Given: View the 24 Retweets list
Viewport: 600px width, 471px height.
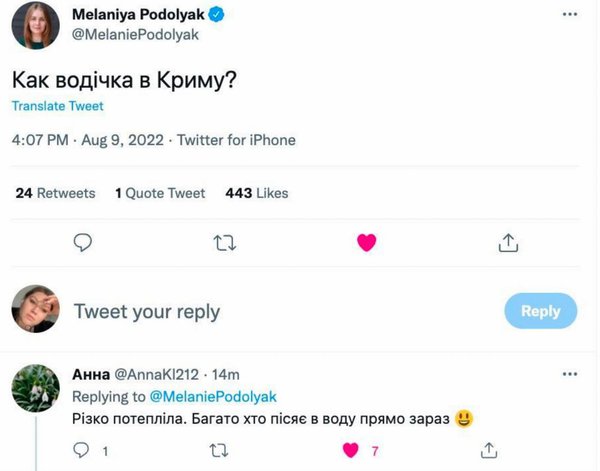Looking at the screenshot, I should [x=56, y=193].
